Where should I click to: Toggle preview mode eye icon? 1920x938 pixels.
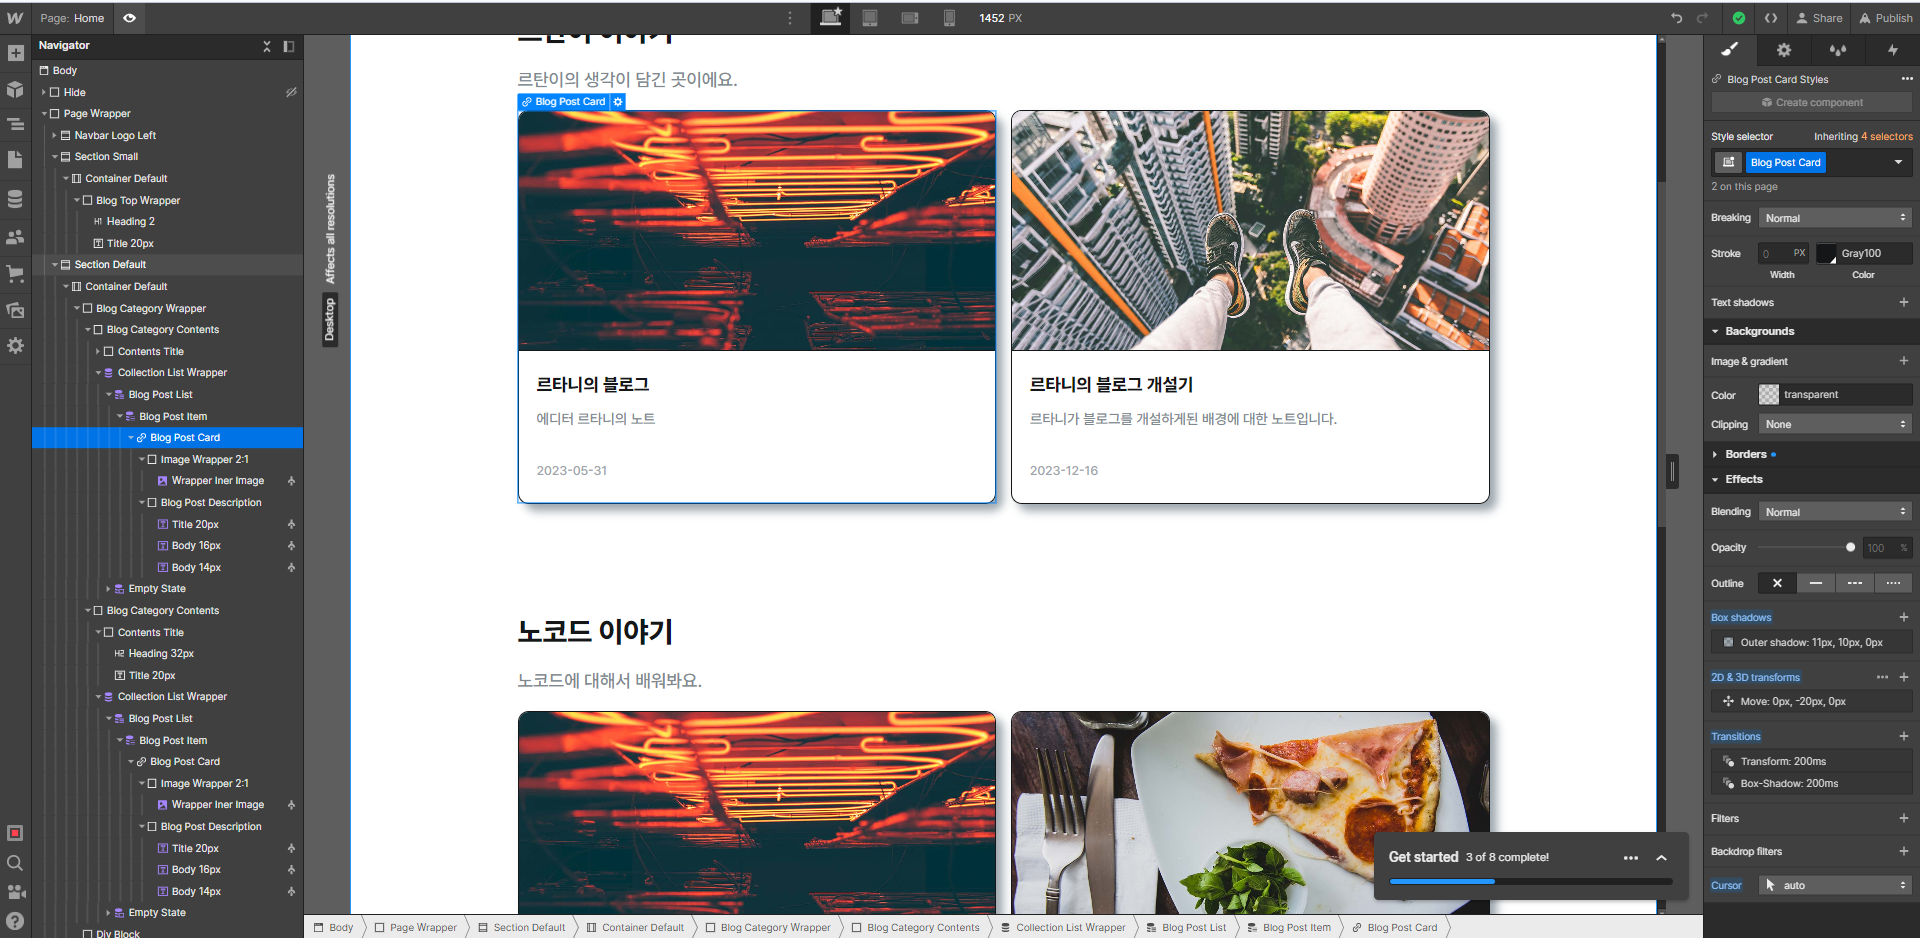(x=129, y=18)
